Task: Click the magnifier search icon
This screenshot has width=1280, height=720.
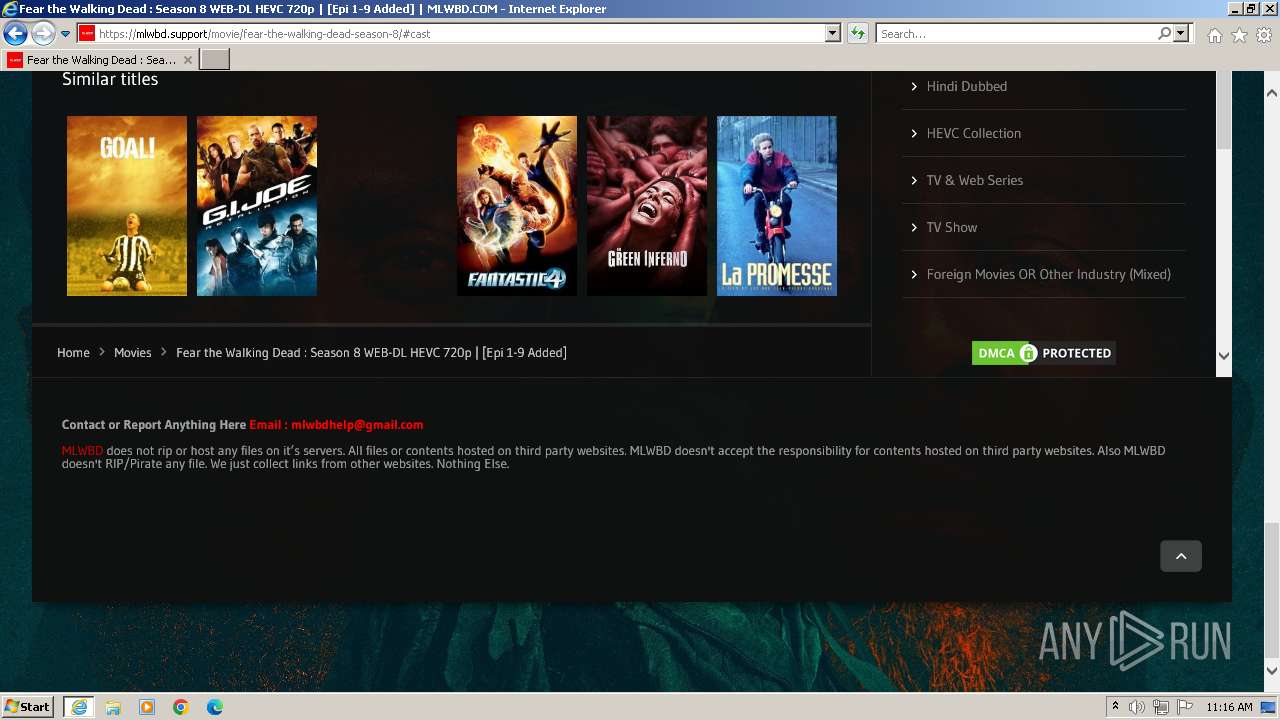Action: click(x=1164, y=34)
